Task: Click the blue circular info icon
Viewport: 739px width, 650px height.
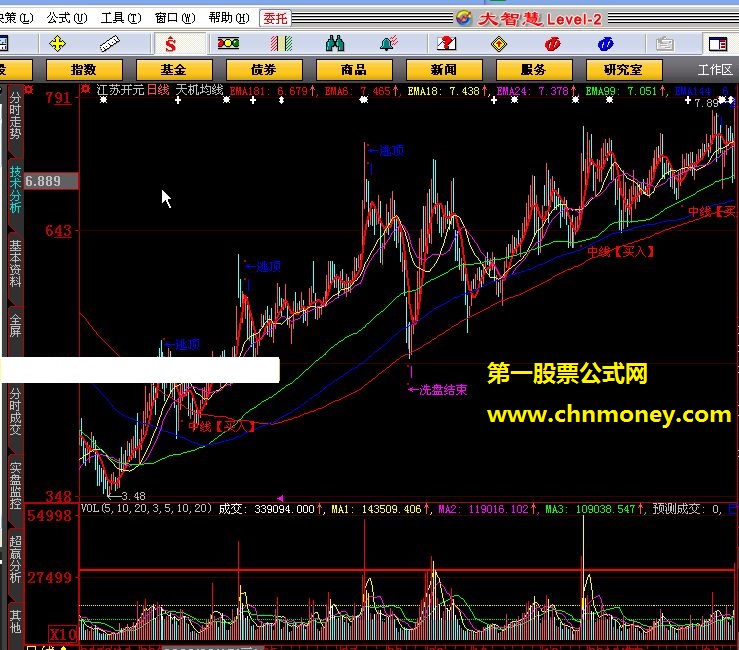Action: 606,44
